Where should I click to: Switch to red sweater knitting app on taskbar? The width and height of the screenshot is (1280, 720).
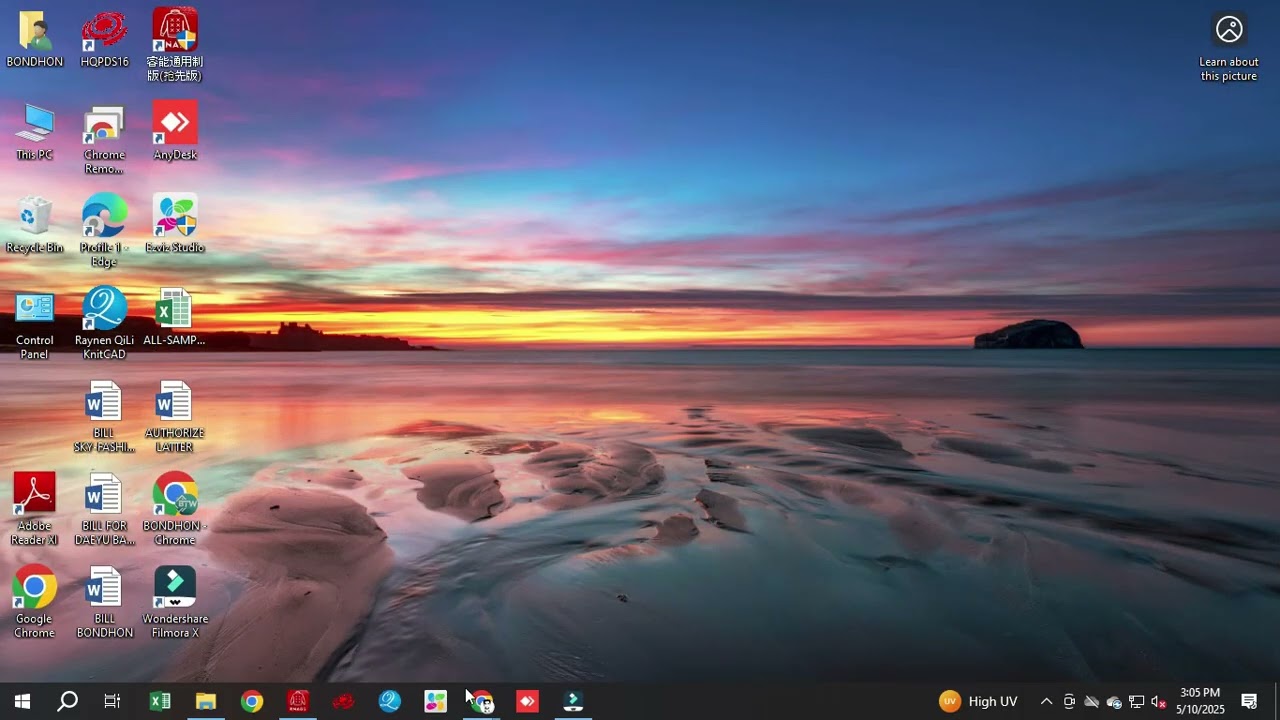click(298, 701)
